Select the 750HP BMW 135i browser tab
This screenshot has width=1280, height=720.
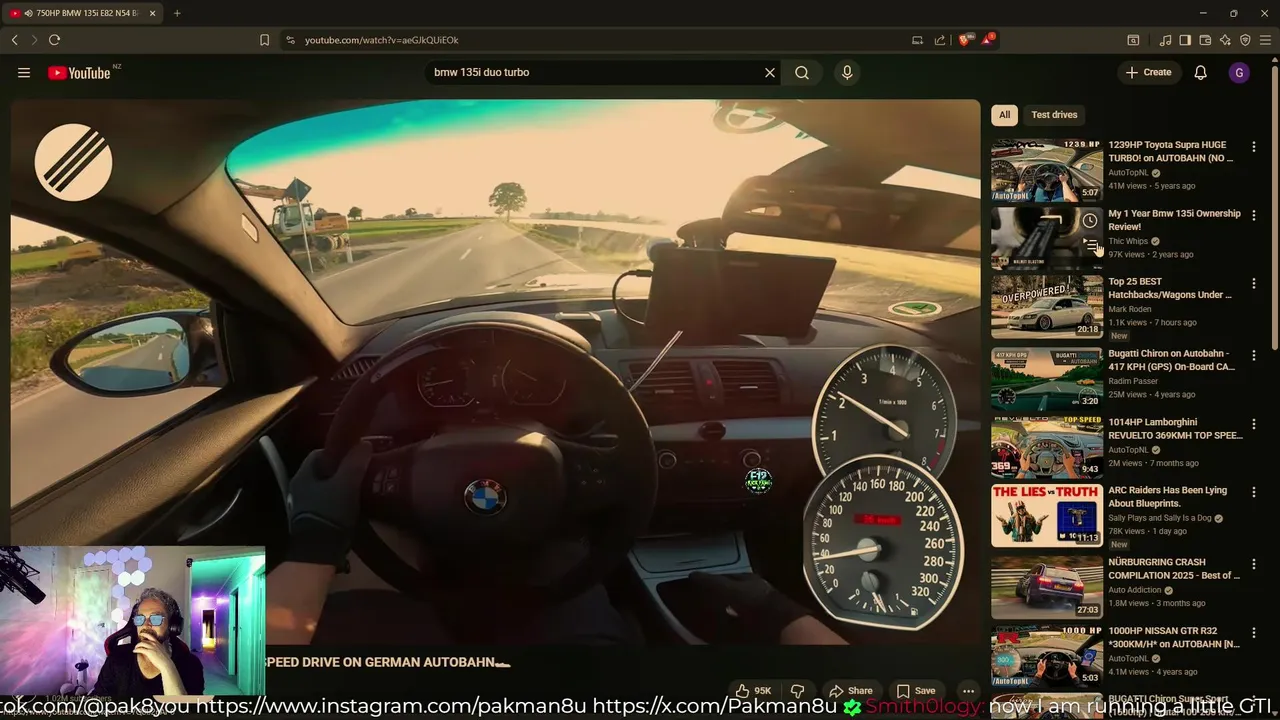[x=83, y=13]
